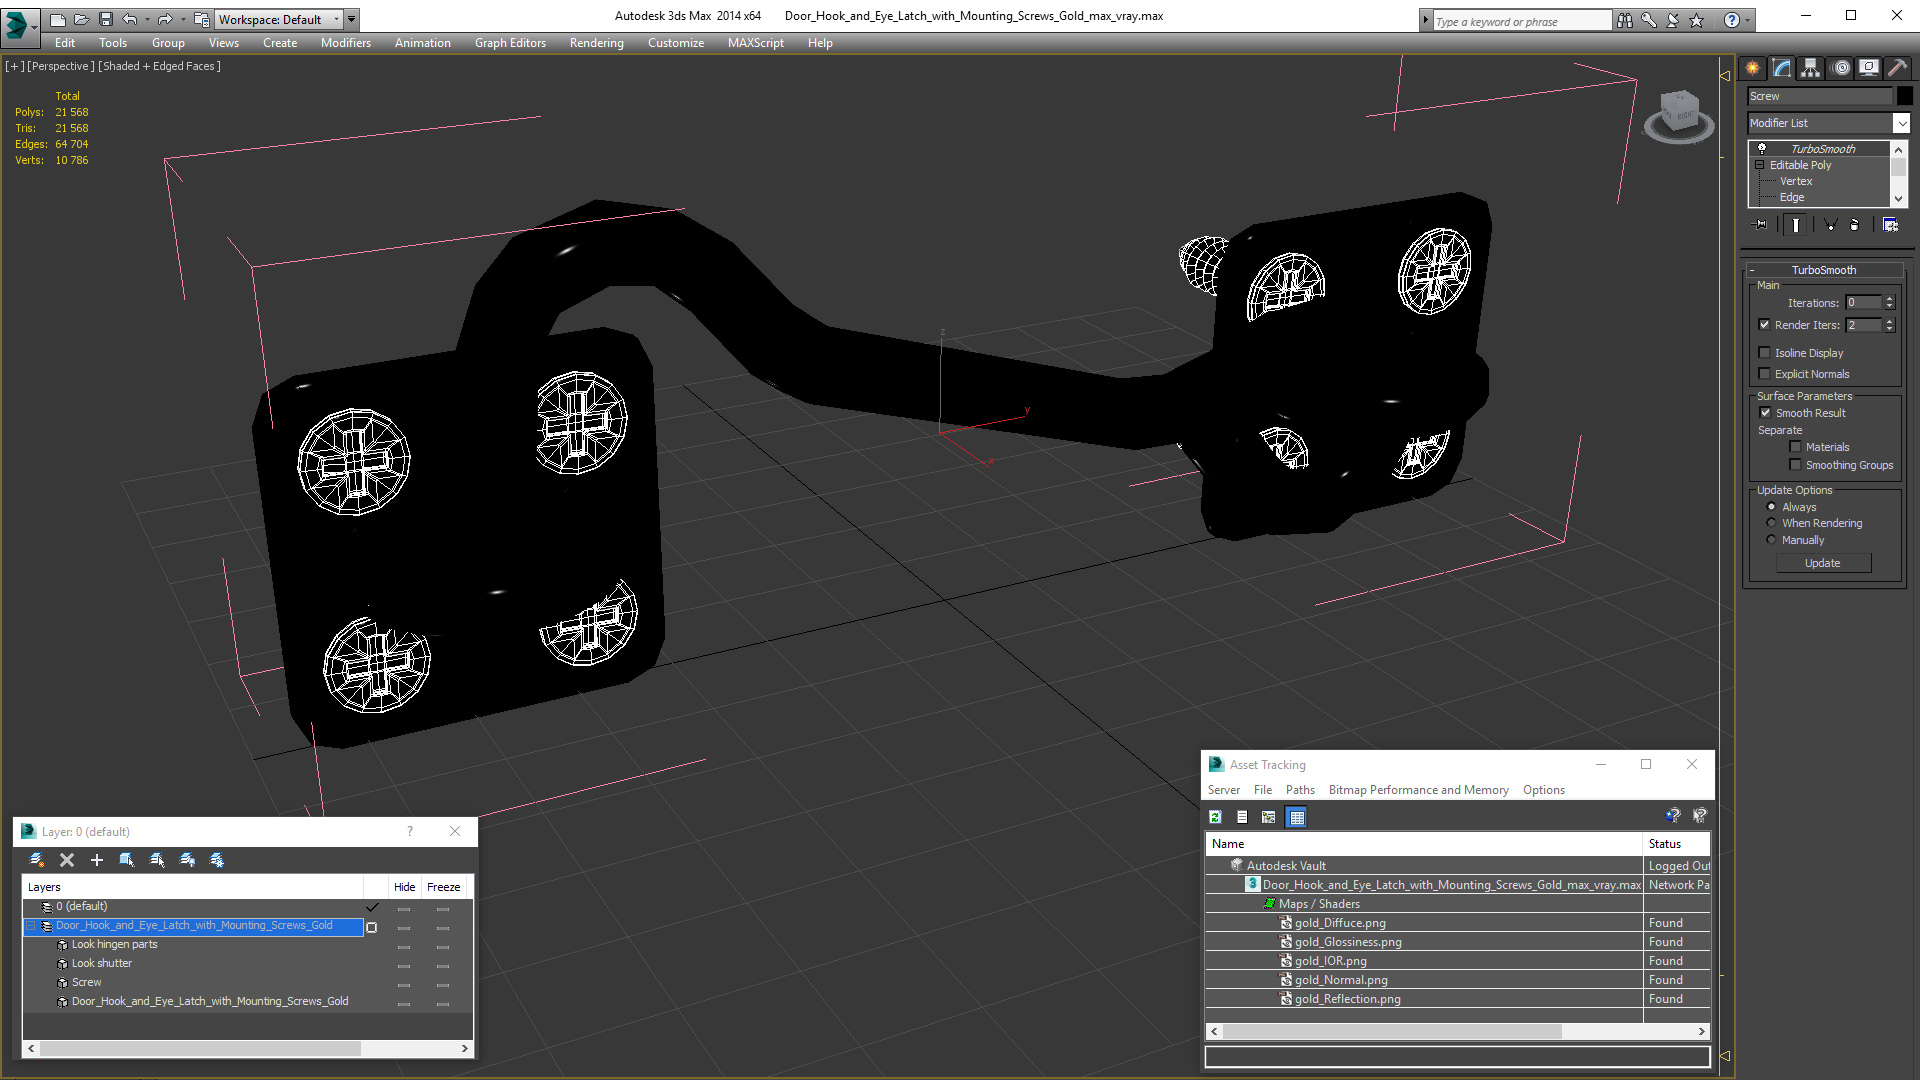Click the Save File icon in quick toolbar
The height and width of the screenshot is (1080, 1920).
(x=106, y=19)
